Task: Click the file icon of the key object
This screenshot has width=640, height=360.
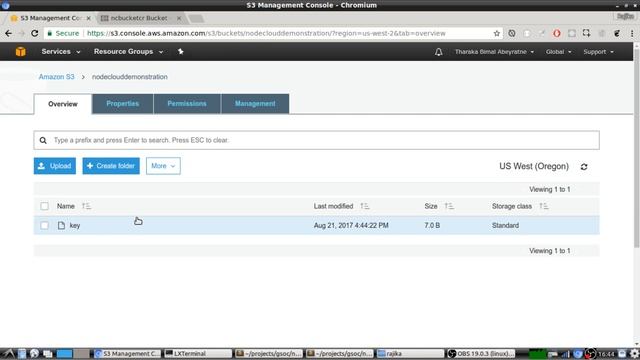Action: pyautogui.click(x=61, y=225)
